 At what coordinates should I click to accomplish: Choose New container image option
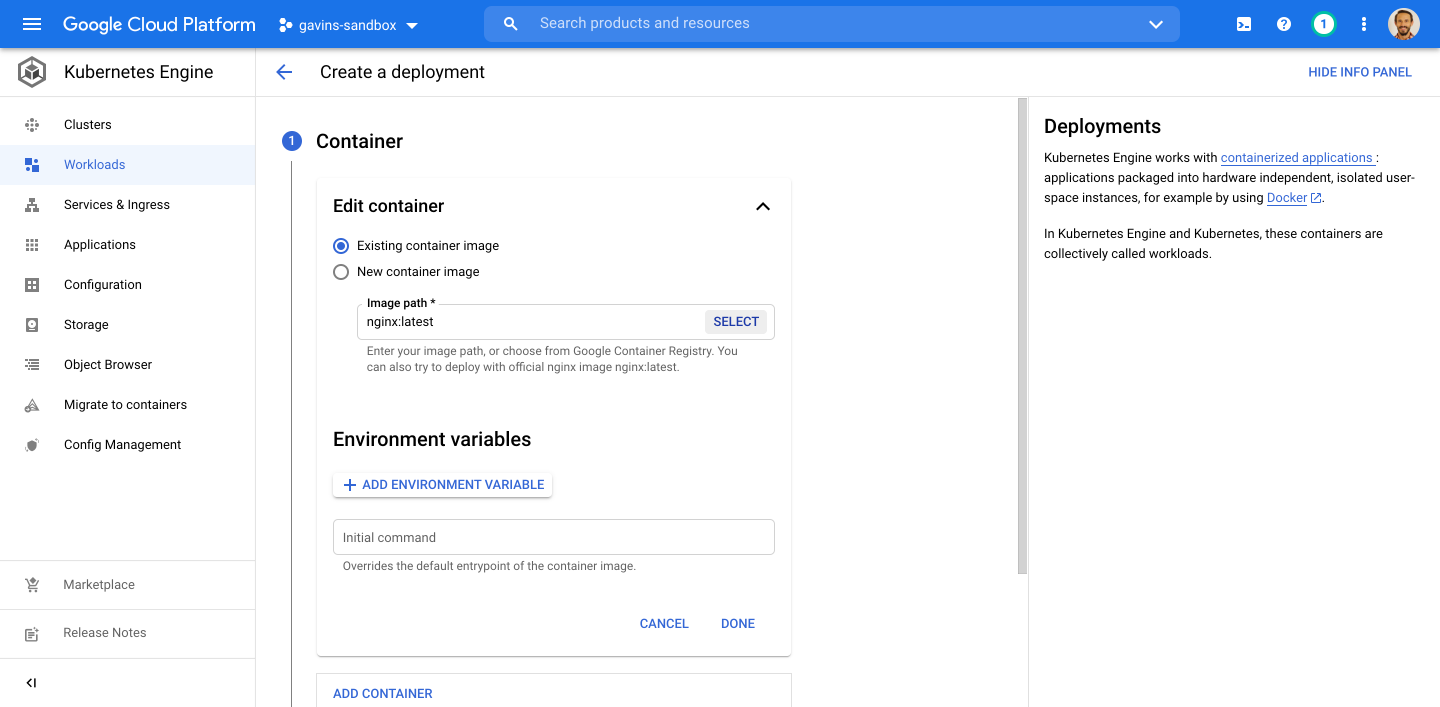(341, 271)
